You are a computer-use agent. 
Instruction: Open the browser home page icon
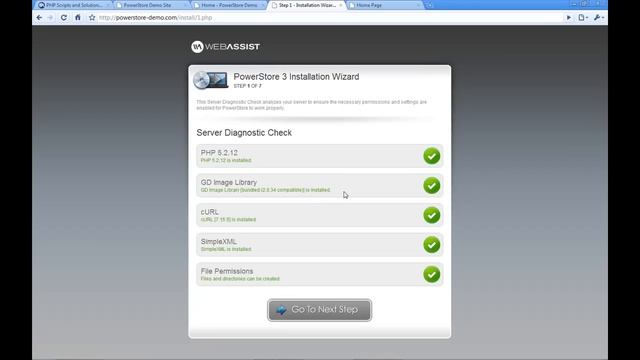(78, 18)
